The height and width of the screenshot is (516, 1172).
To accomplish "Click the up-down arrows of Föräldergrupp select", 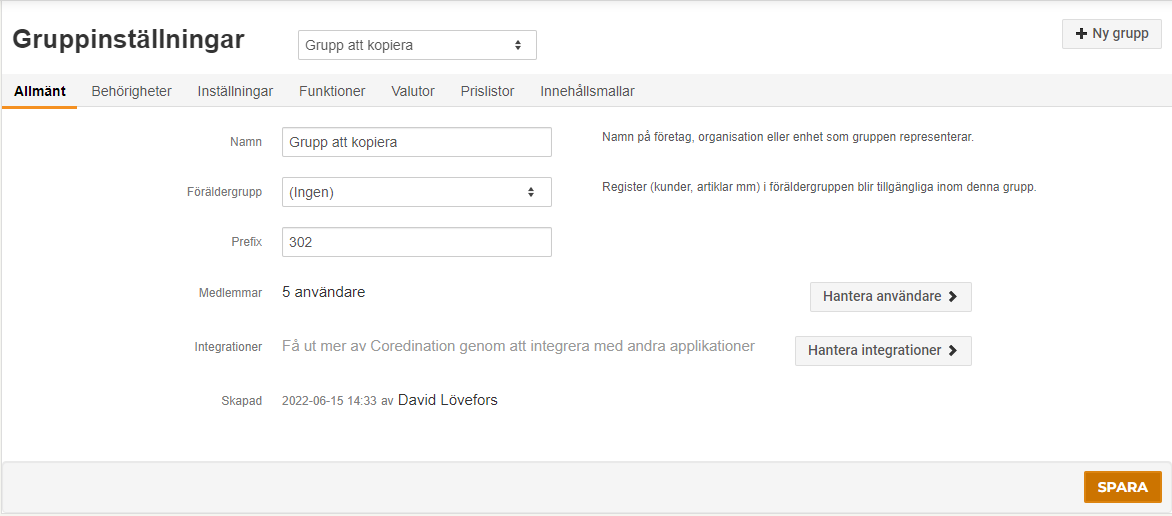I will tap(531, 192).
